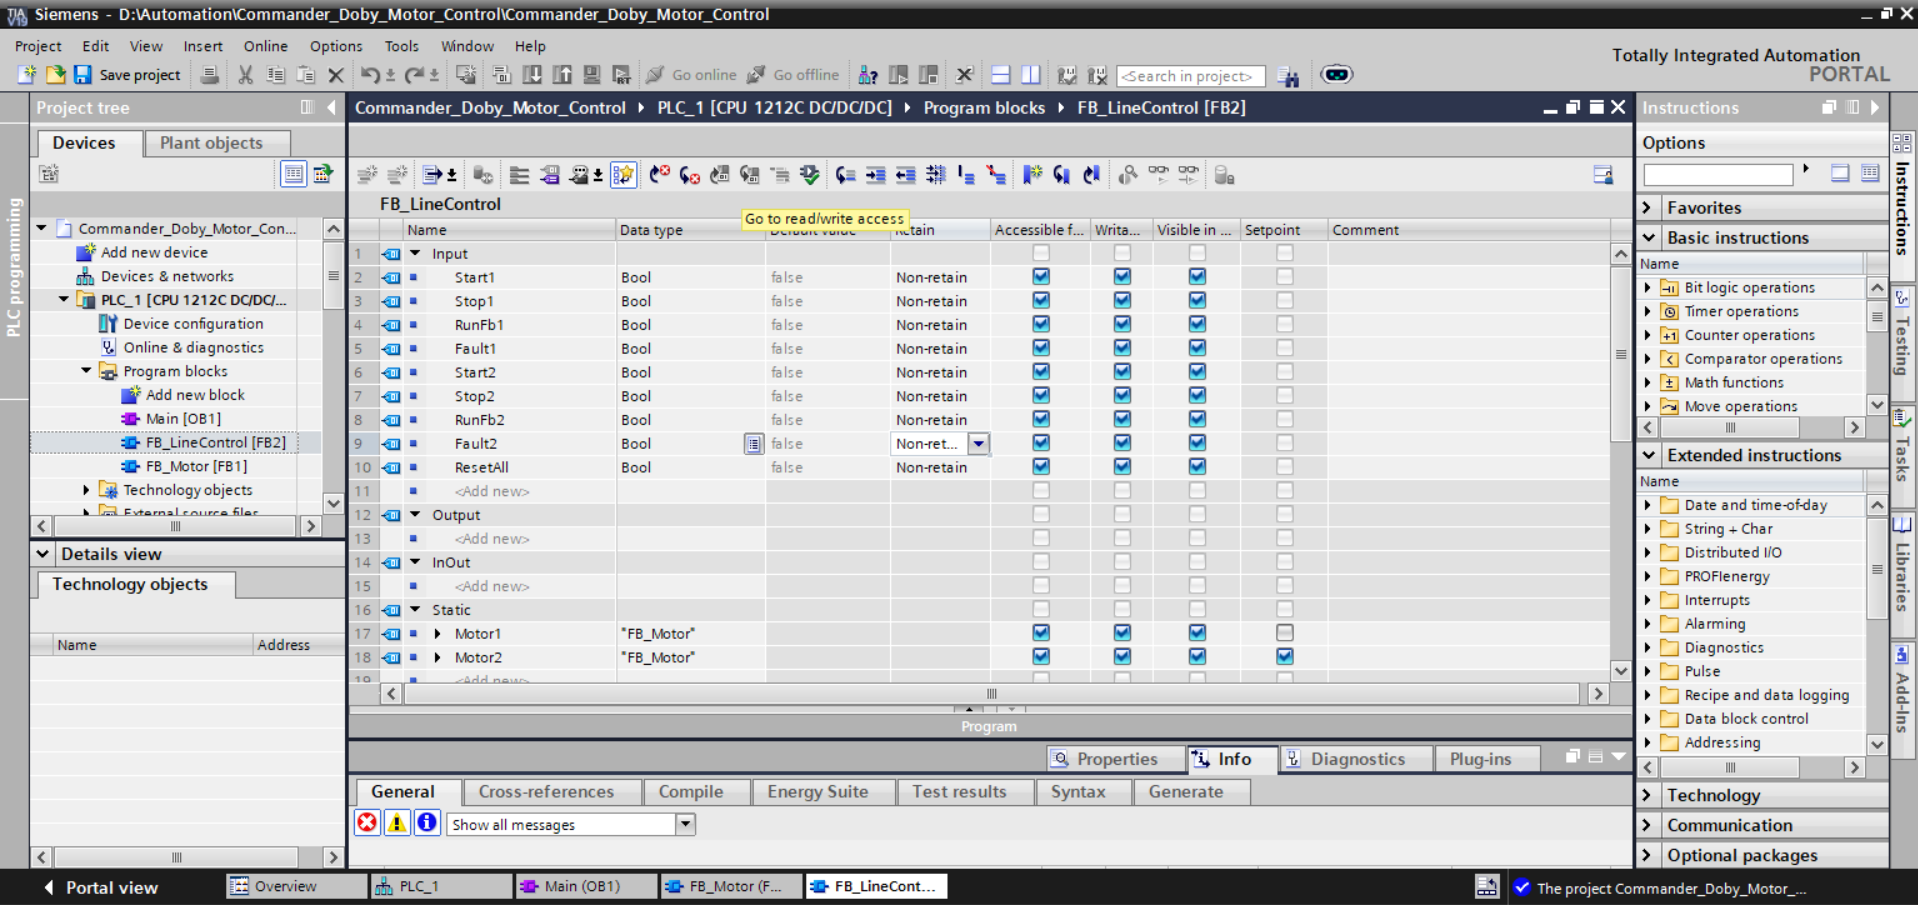1918x905 pixels.
Task: Click the Information filter icon in Info panel
Action: click(x=427, y=823)
